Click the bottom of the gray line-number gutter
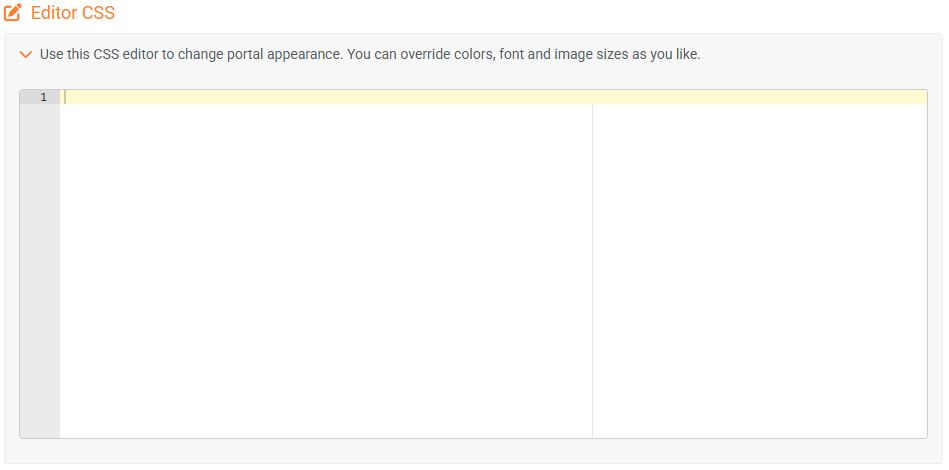This screenshot has width=949, height=470. (x=40, y=428)
